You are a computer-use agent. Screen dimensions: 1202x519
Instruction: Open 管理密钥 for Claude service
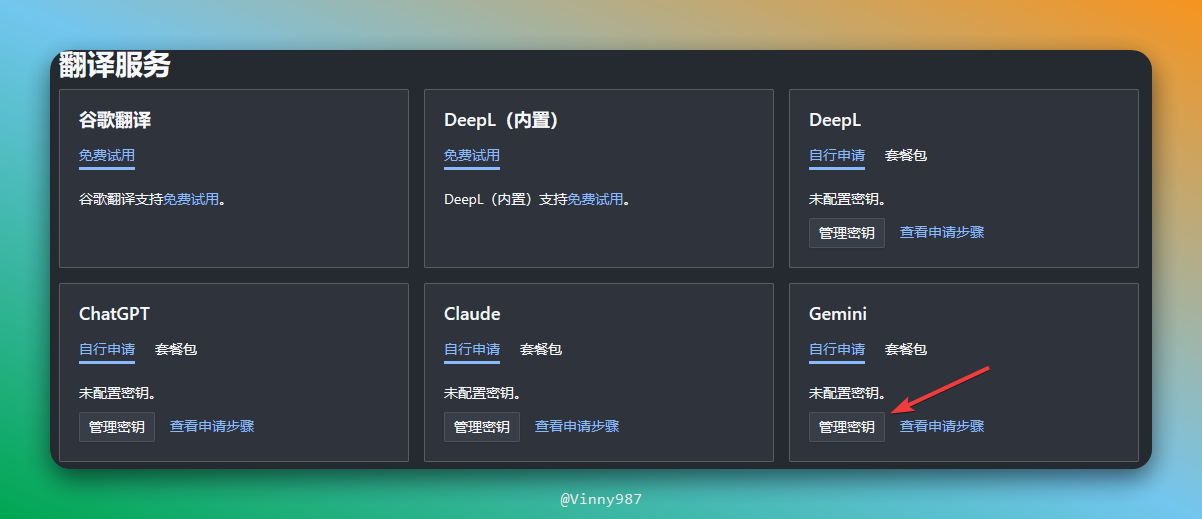[x=481, y=427]
